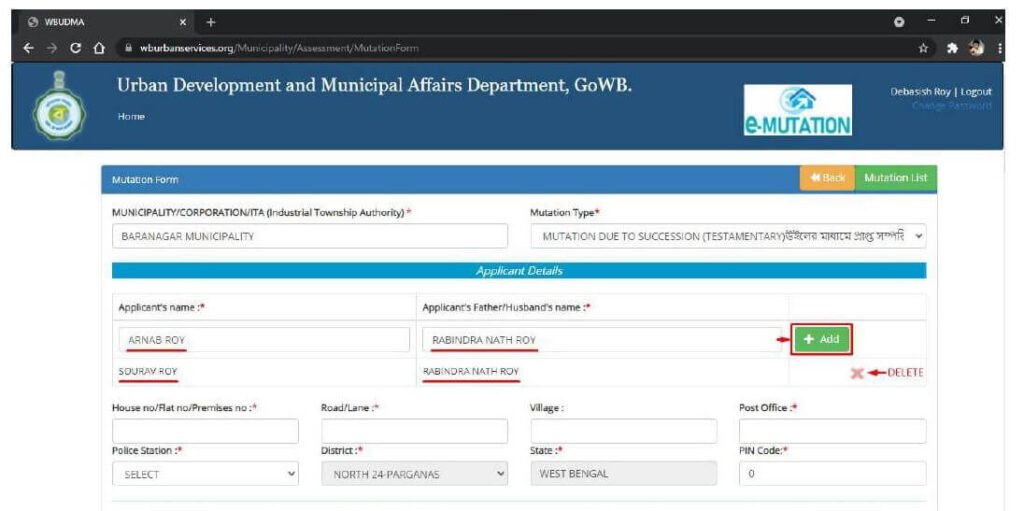Click the State field showing West Bengal
This screenshot has height=511, width=1024.
click(x=624, y=474)
